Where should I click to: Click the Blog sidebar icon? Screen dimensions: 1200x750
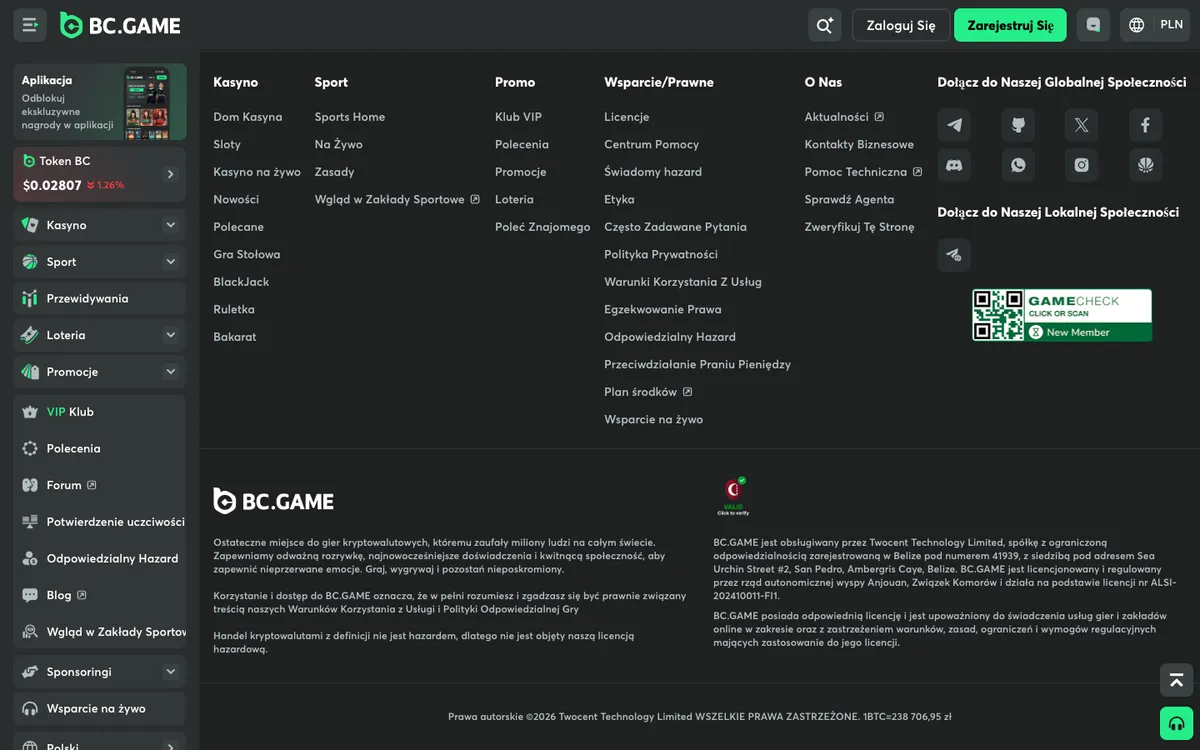[30, 595]
